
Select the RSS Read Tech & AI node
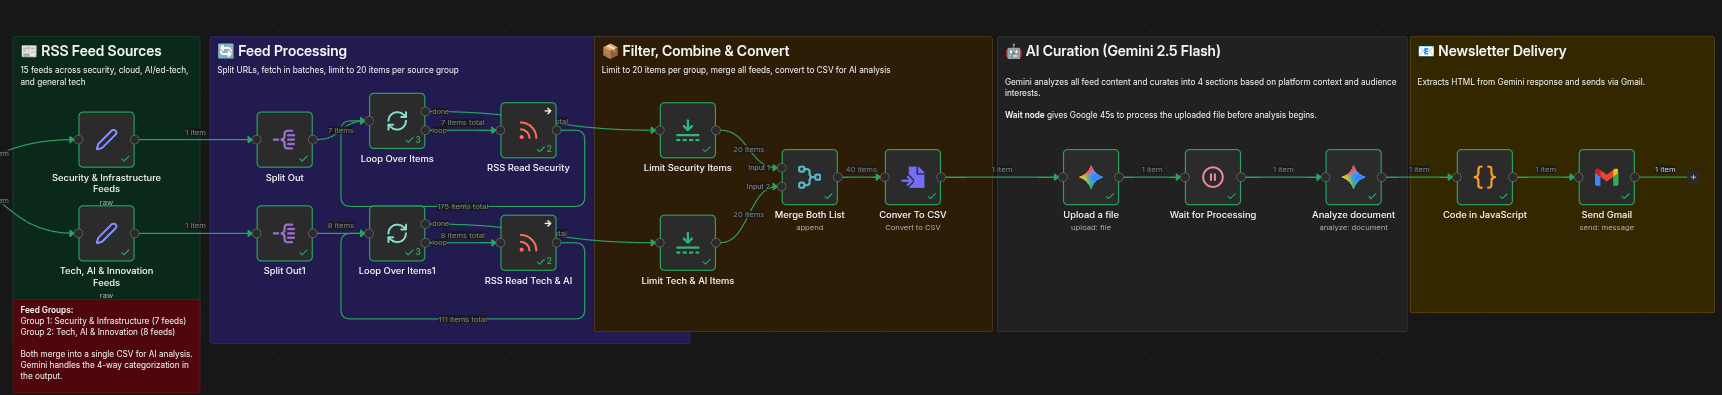(528, 243)
